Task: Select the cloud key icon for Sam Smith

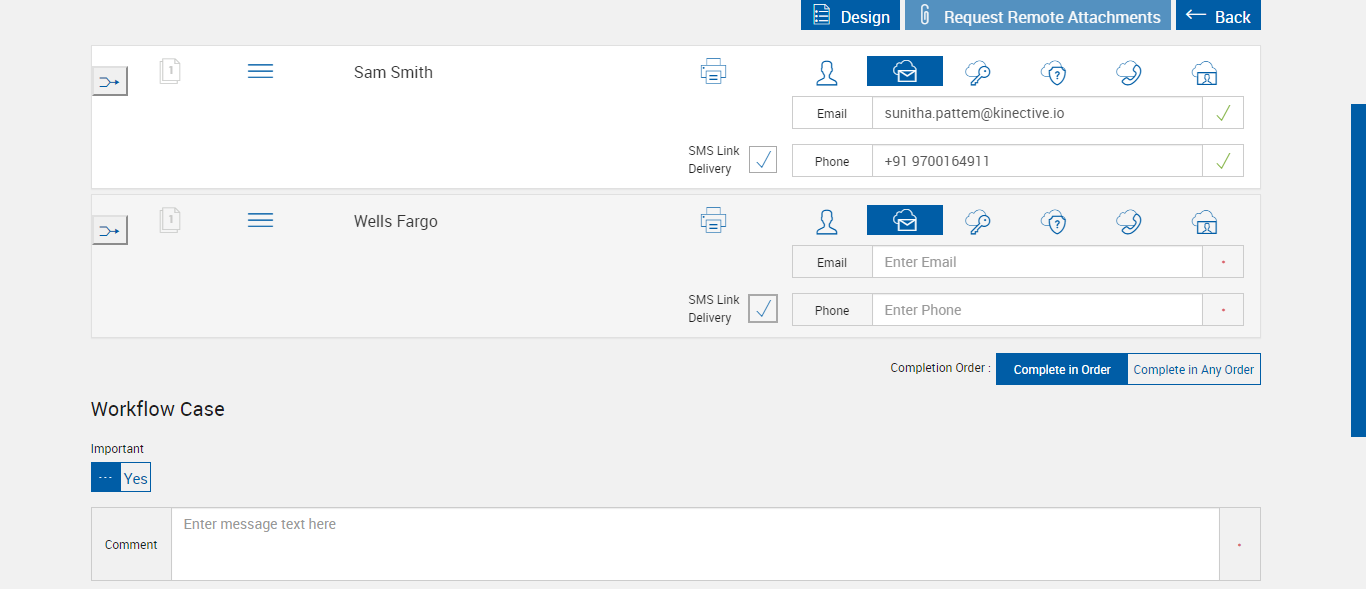Action: pos(978,72)
